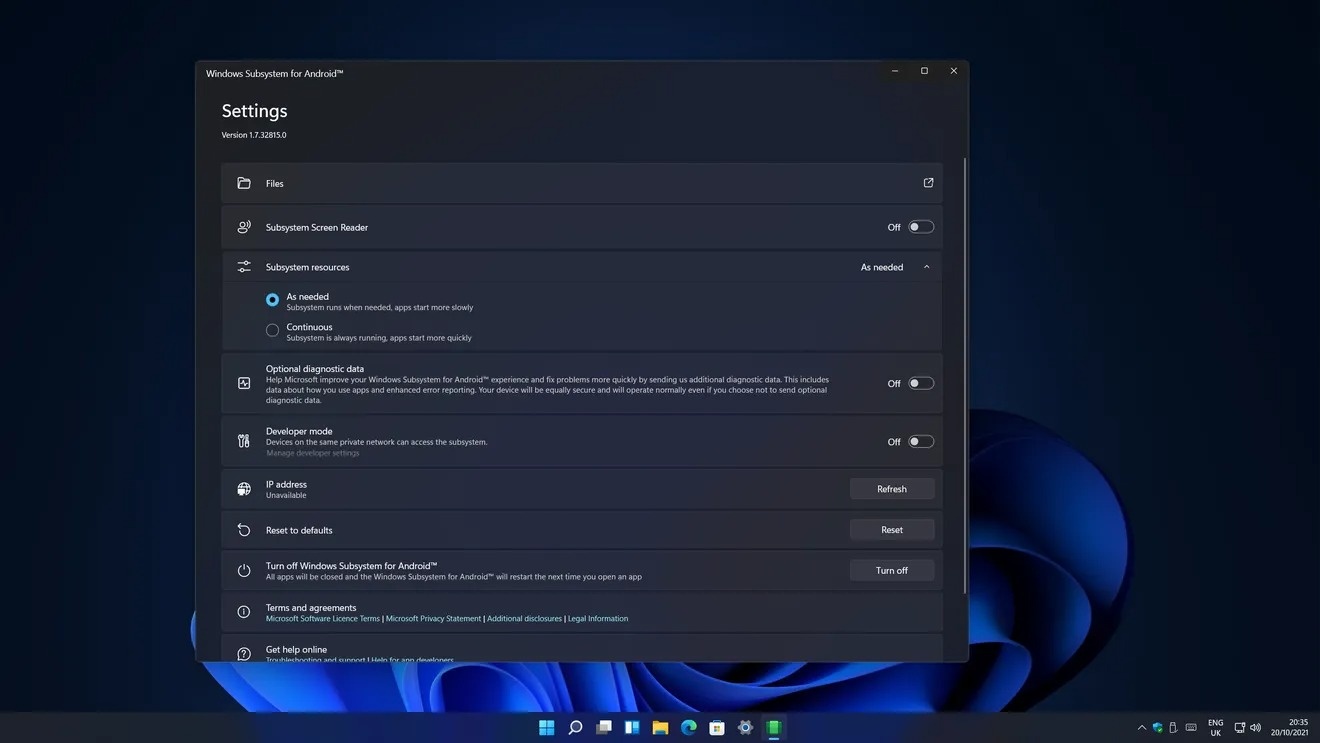
Task: Click the Optional diagnostic data icon
Action: [244, 382]
